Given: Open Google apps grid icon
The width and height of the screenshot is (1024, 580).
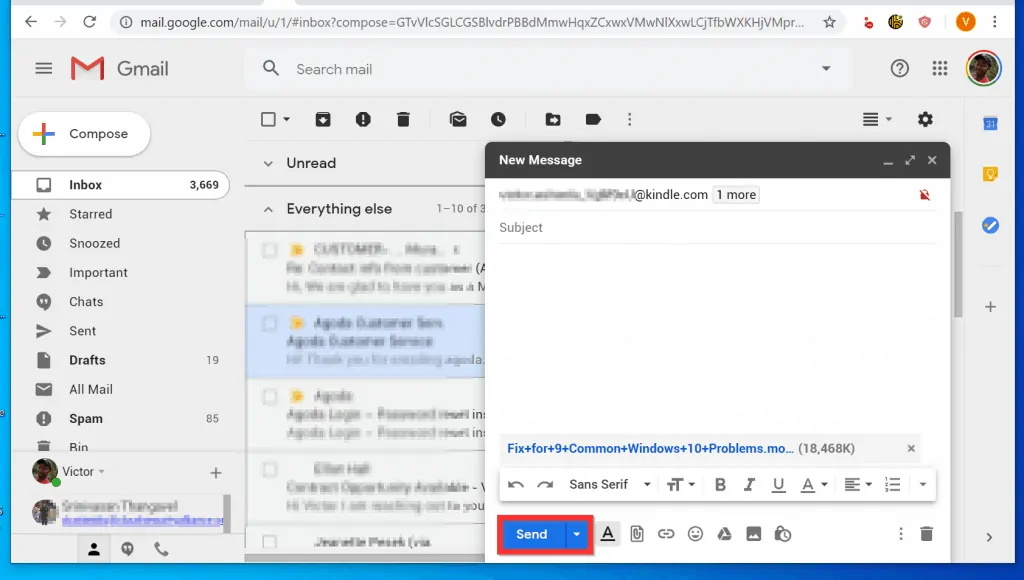Looking at the screenshot, I should click(x=939, y=68).
